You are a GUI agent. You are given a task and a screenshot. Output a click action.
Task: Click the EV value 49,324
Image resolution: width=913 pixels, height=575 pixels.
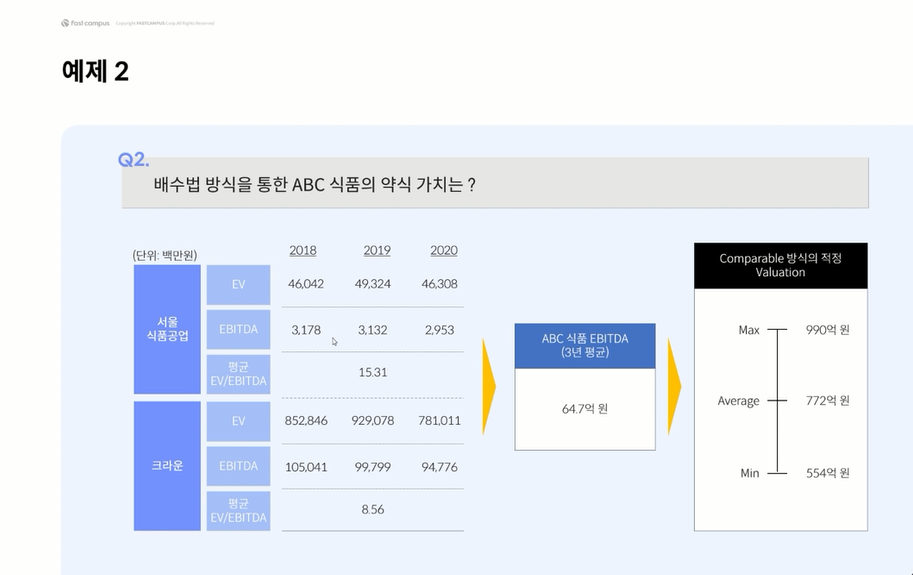point(373,284)
